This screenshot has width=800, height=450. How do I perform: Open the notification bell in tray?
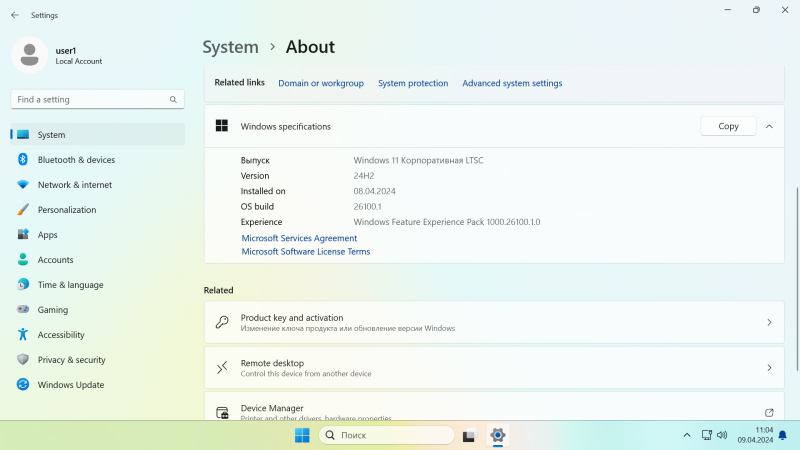783,435
